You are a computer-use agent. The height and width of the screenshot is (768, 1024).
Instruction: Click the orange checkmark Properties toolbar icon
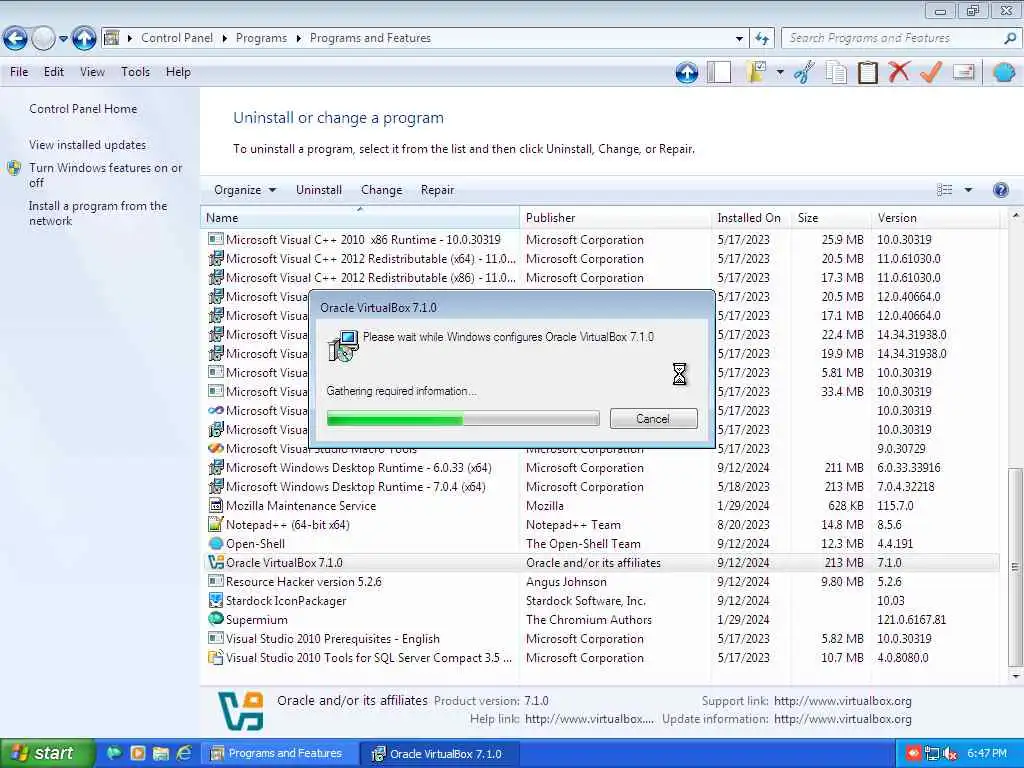931,72
